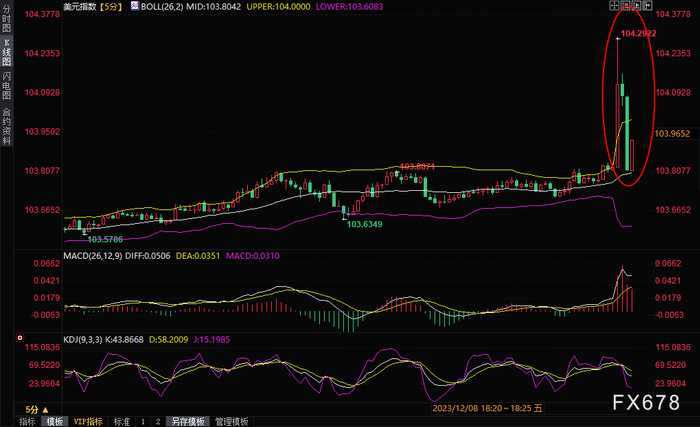Click the DEA:0.0351 value
Image resolution: width=700 pixels, height=427 pixels.
(198, 256)
